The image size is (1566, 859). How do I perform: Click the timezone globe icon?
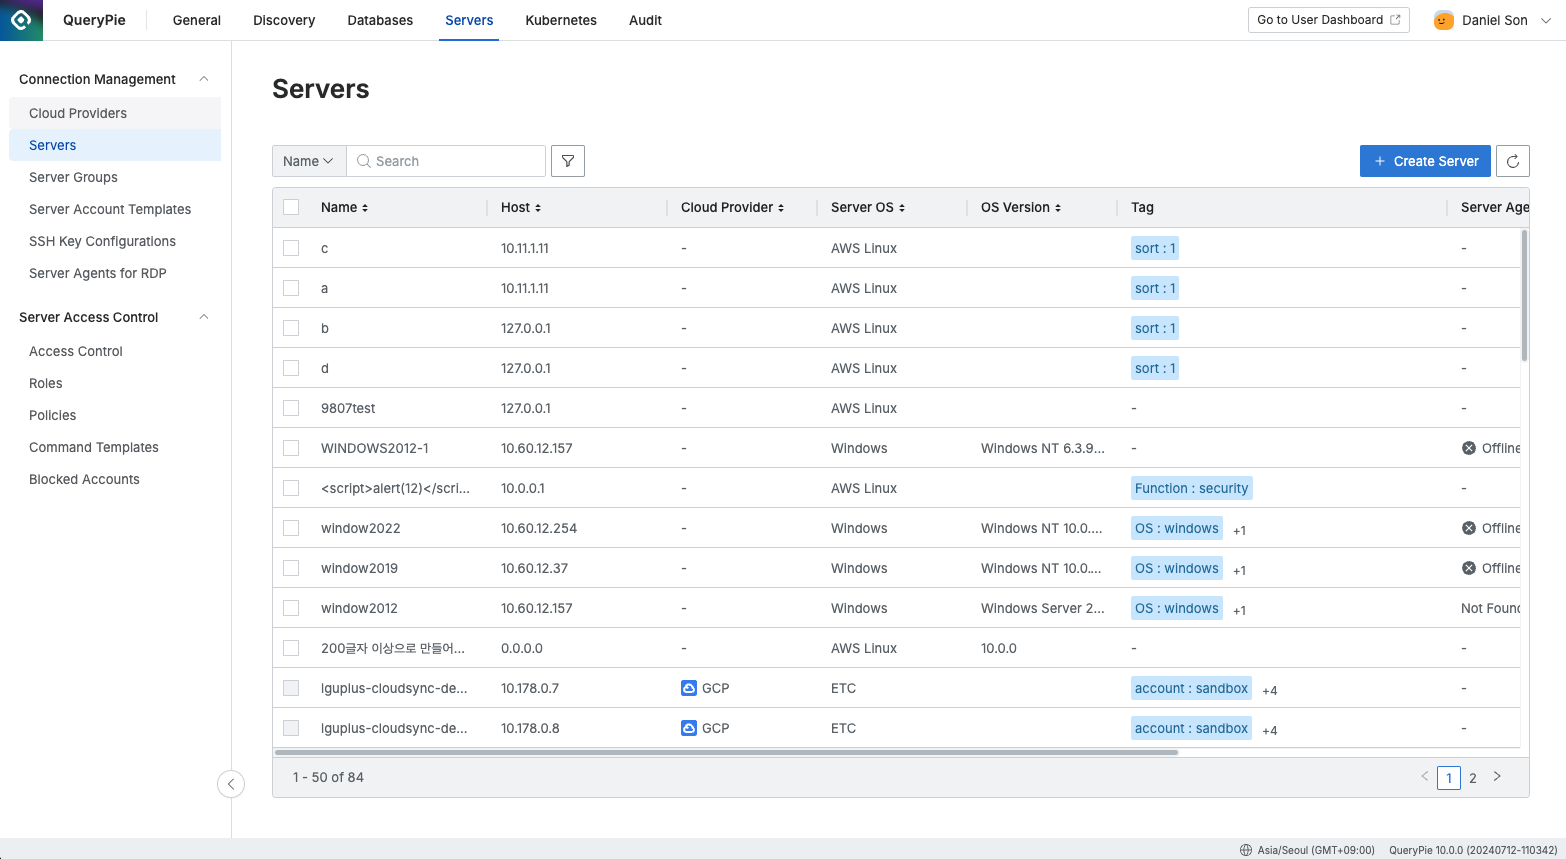click(1246, 850)
